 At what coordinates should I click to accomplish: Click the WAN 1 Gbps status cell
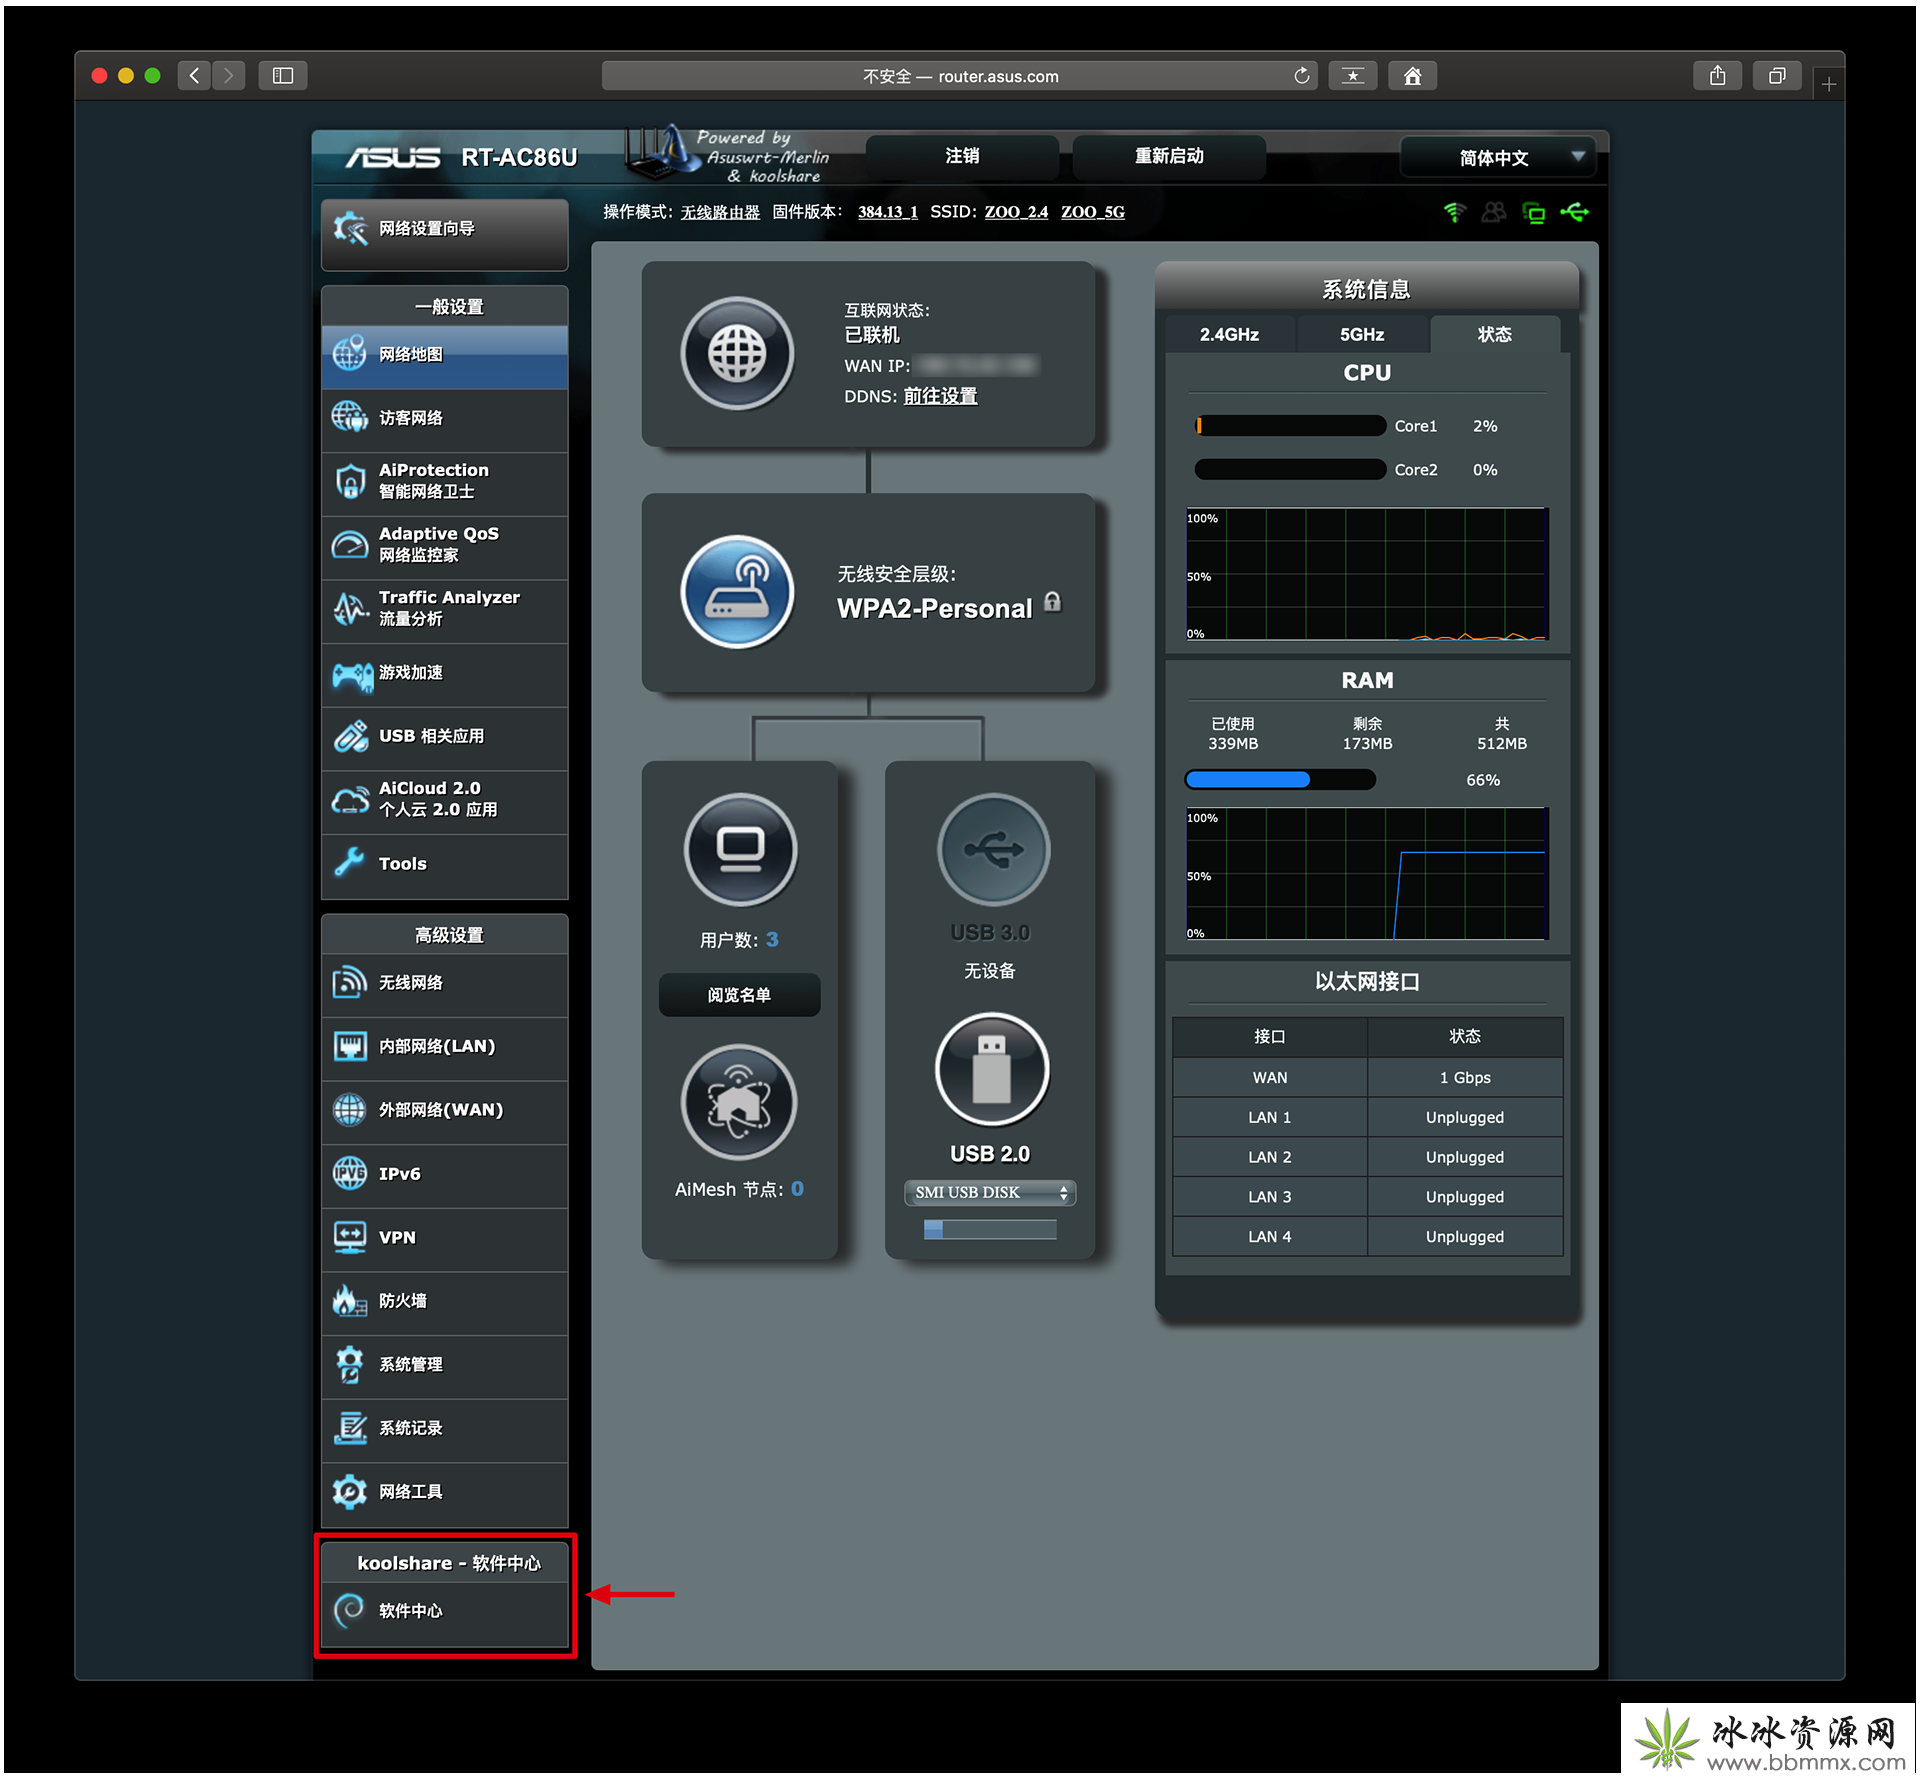pos(1465,1077)
